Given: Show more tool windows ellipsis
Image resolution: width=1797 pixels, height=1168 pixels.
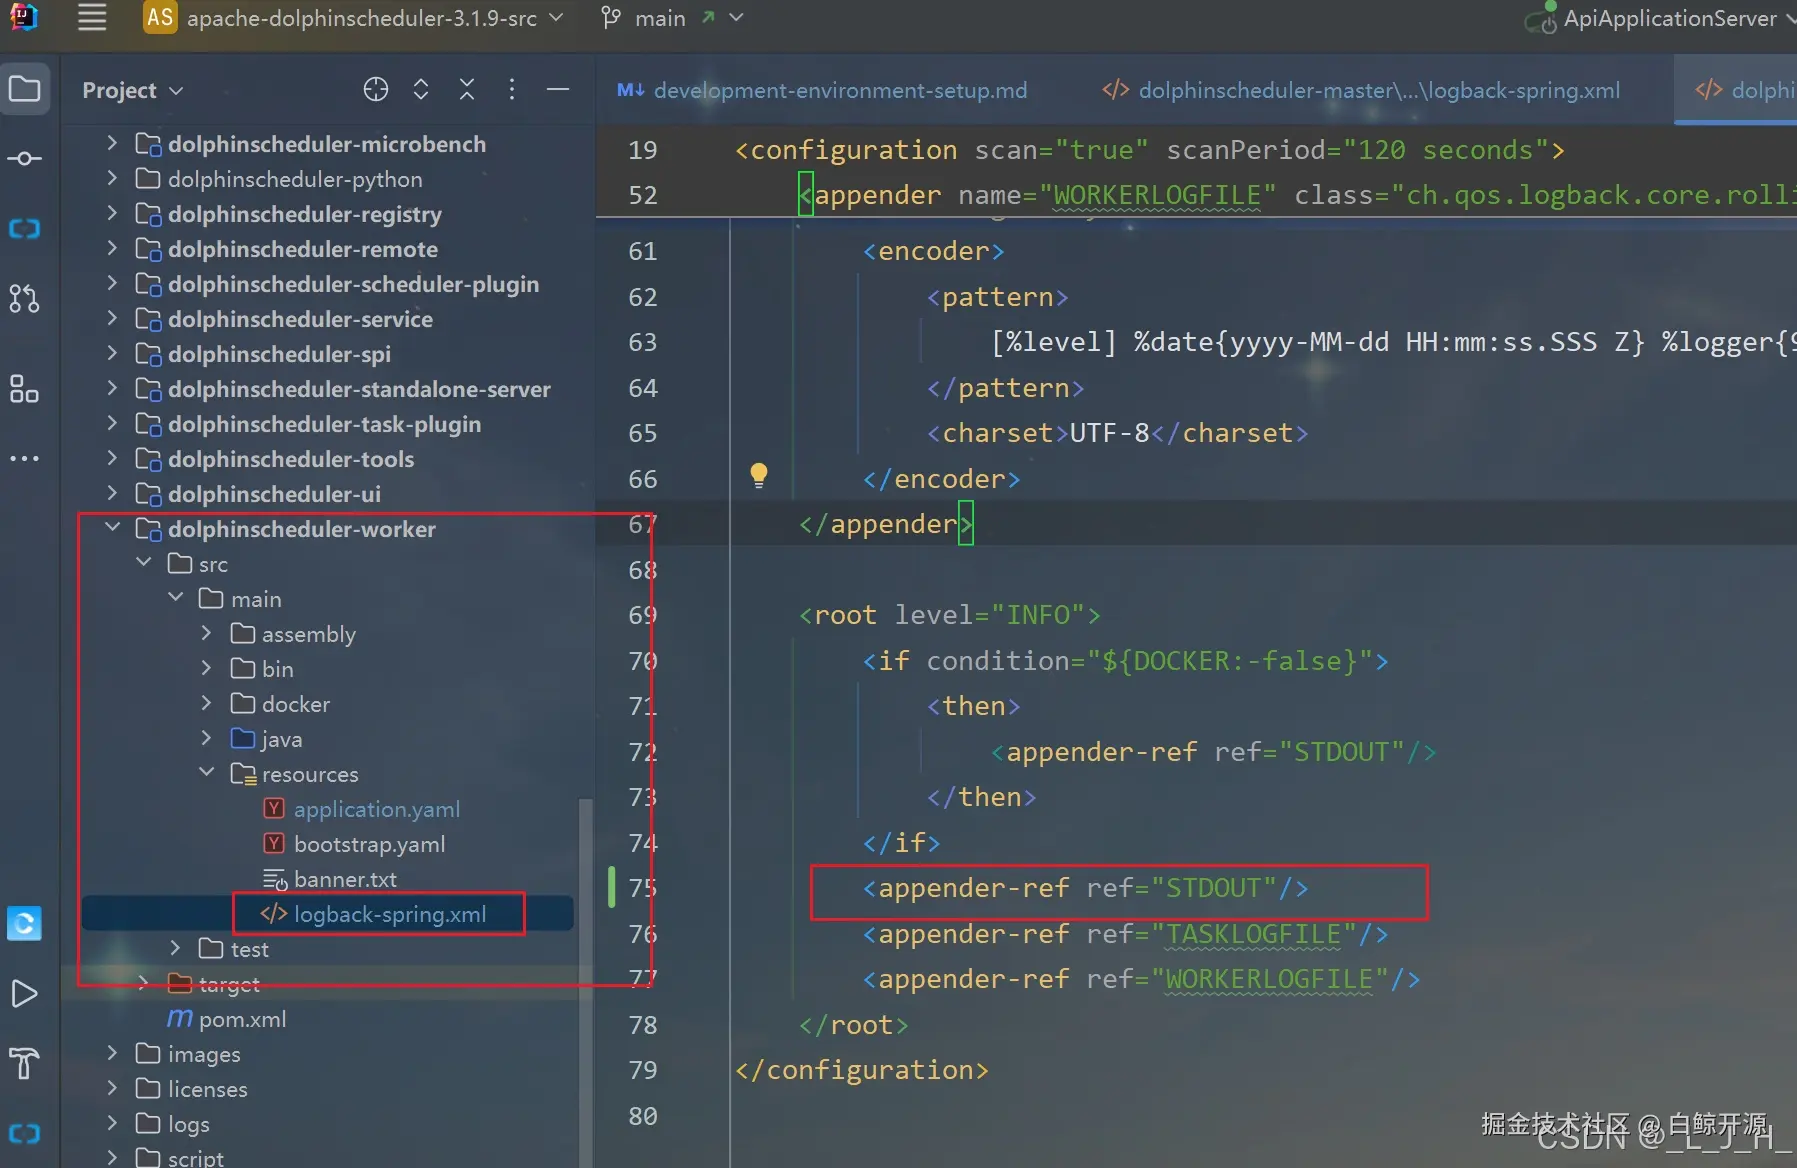Looking at the screenshot, I should (24, 459).
